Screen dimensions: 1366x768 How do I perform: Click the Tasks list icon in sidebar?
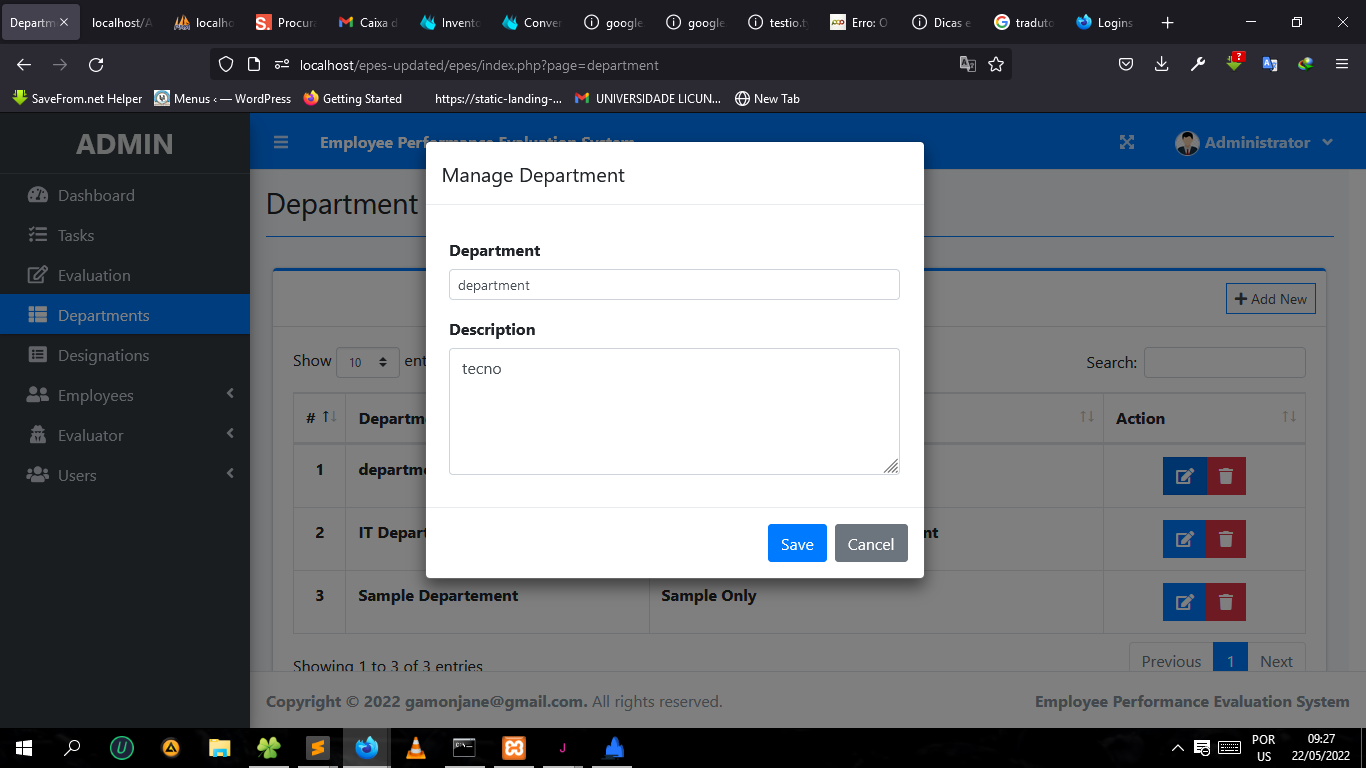(38, 235)
